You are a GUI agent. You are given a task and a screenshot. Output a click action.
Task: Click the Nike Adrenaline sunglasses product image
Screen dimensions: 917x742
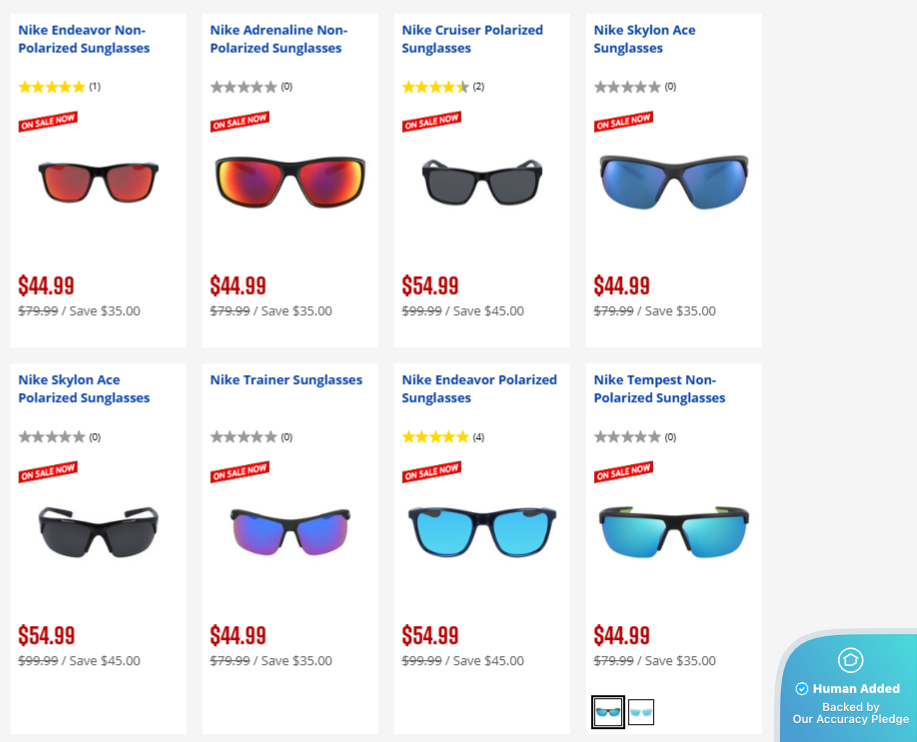289,181
